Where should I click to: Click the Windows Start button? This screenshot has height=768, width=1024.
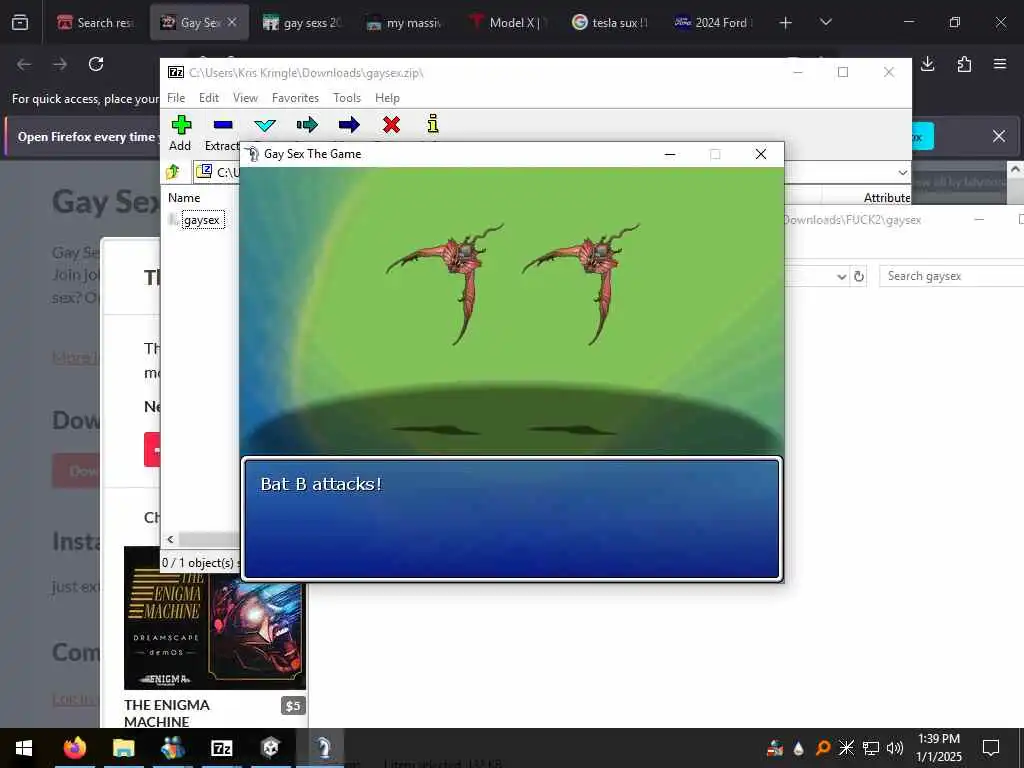24,748
